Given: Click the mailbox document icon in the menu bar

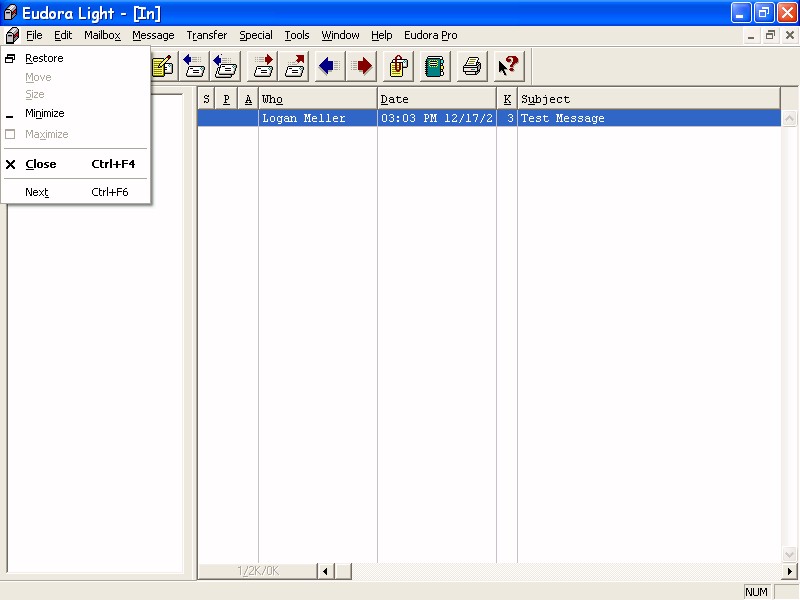Looking at the screenshot, I should pos(12,35).
